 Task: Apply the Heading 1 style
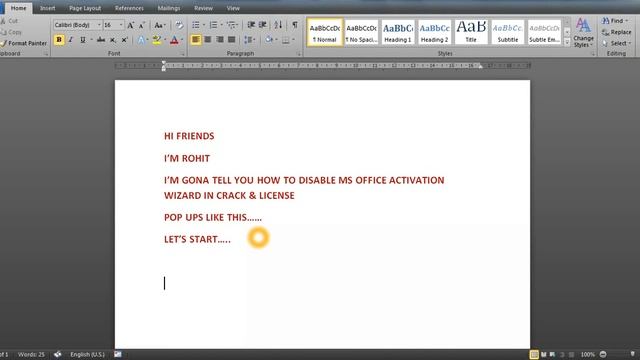point(398,32)
